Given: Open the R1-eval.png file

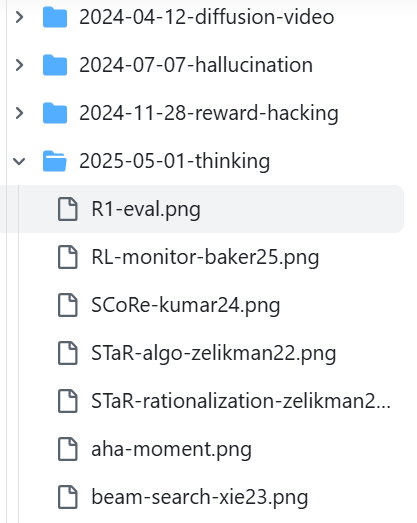Looking at the screenshot, I should [x=146, y=209].
